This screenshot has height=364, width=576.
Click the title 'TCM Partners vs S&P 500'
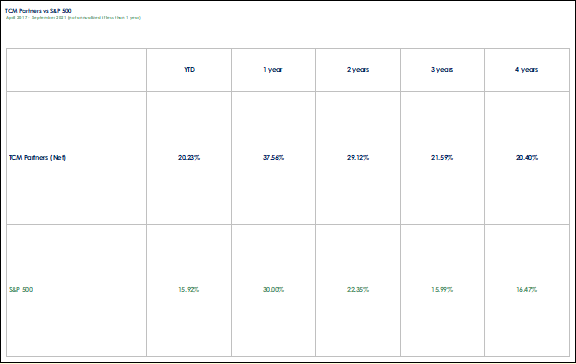click(x=38, y=11)
